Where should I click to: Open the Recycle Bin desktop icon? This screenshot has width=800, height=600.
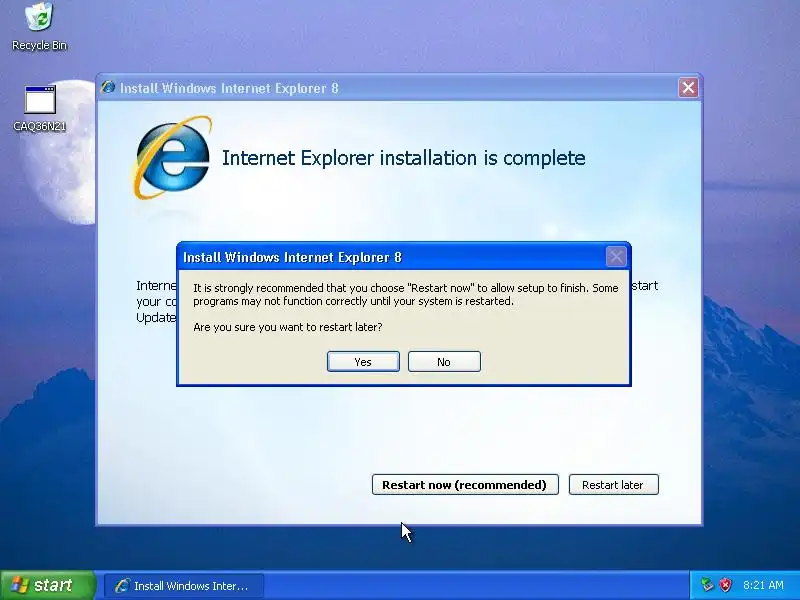pos(40,27)
